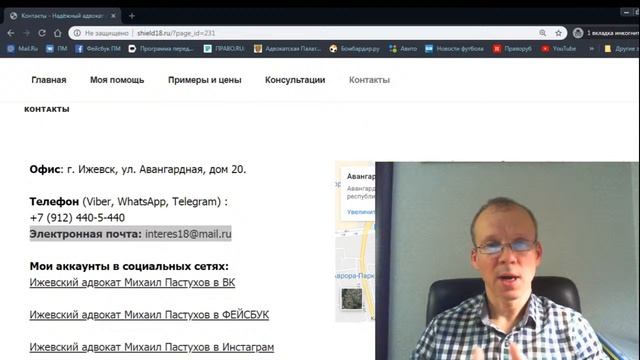Click the Телефон (Viber, WhatsApp, Telegram) label

pyautogui.click(x=129, y=202)
